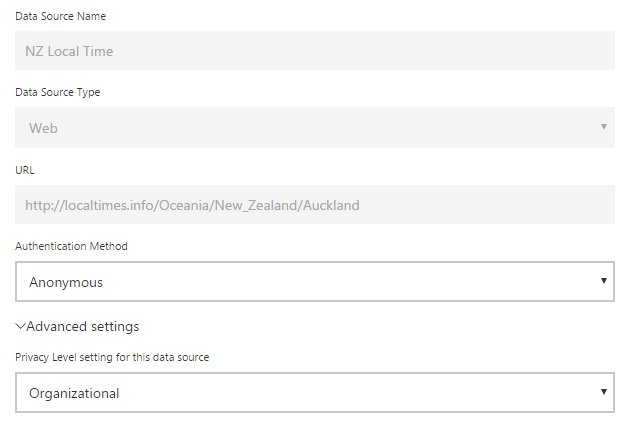Open the Authentication Method dropdown

pyautogui.click(x=314, y=282)
